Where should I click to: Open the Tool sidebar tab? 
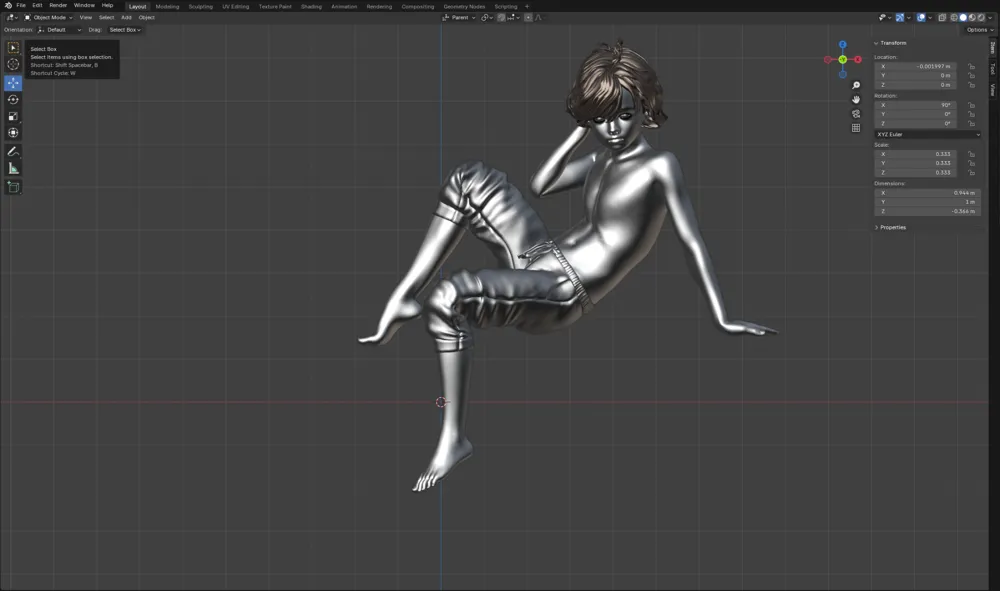click(x=993, y=68)
